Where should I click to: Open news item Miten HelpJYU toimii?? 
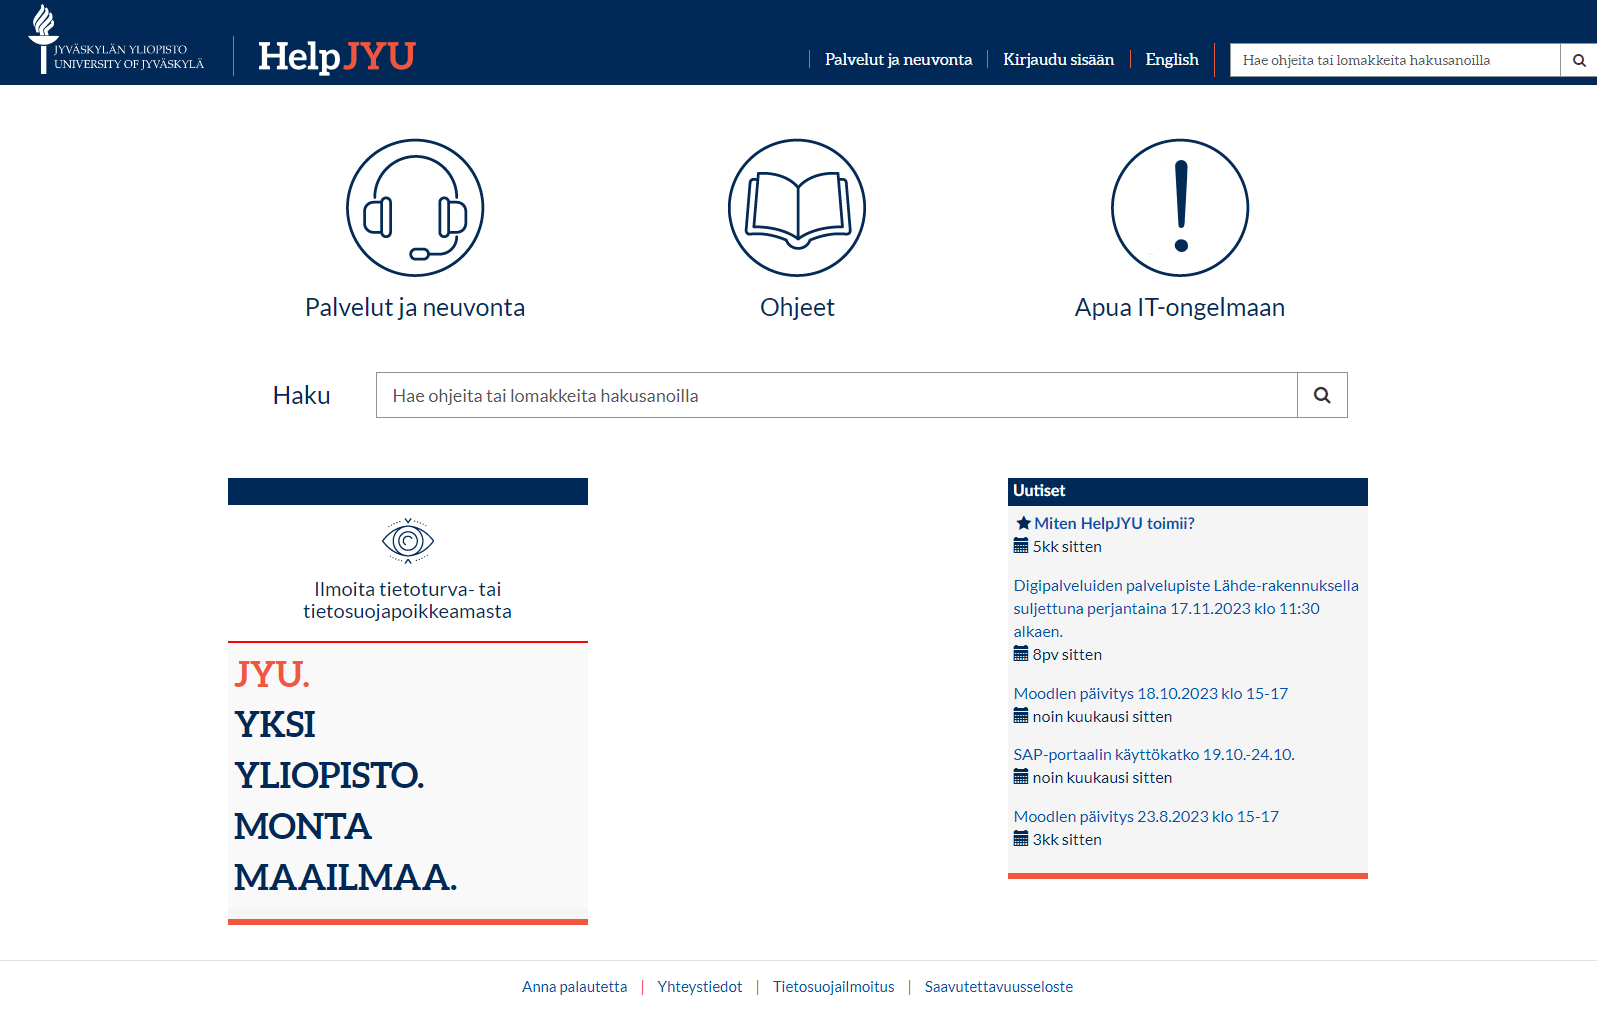tap(1114, 523)
